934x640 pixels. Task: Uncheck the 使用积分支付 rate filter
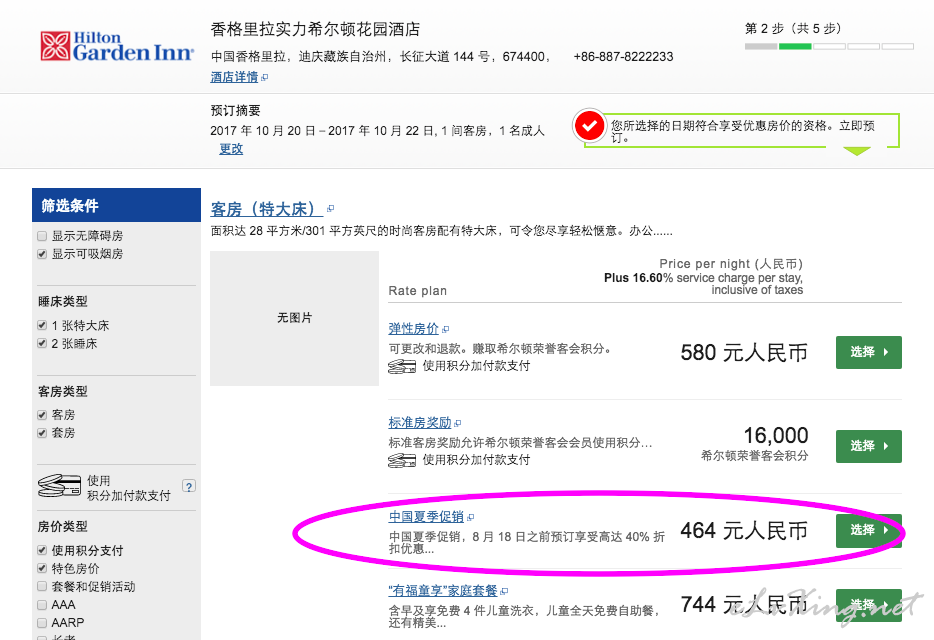click(42, 550)
